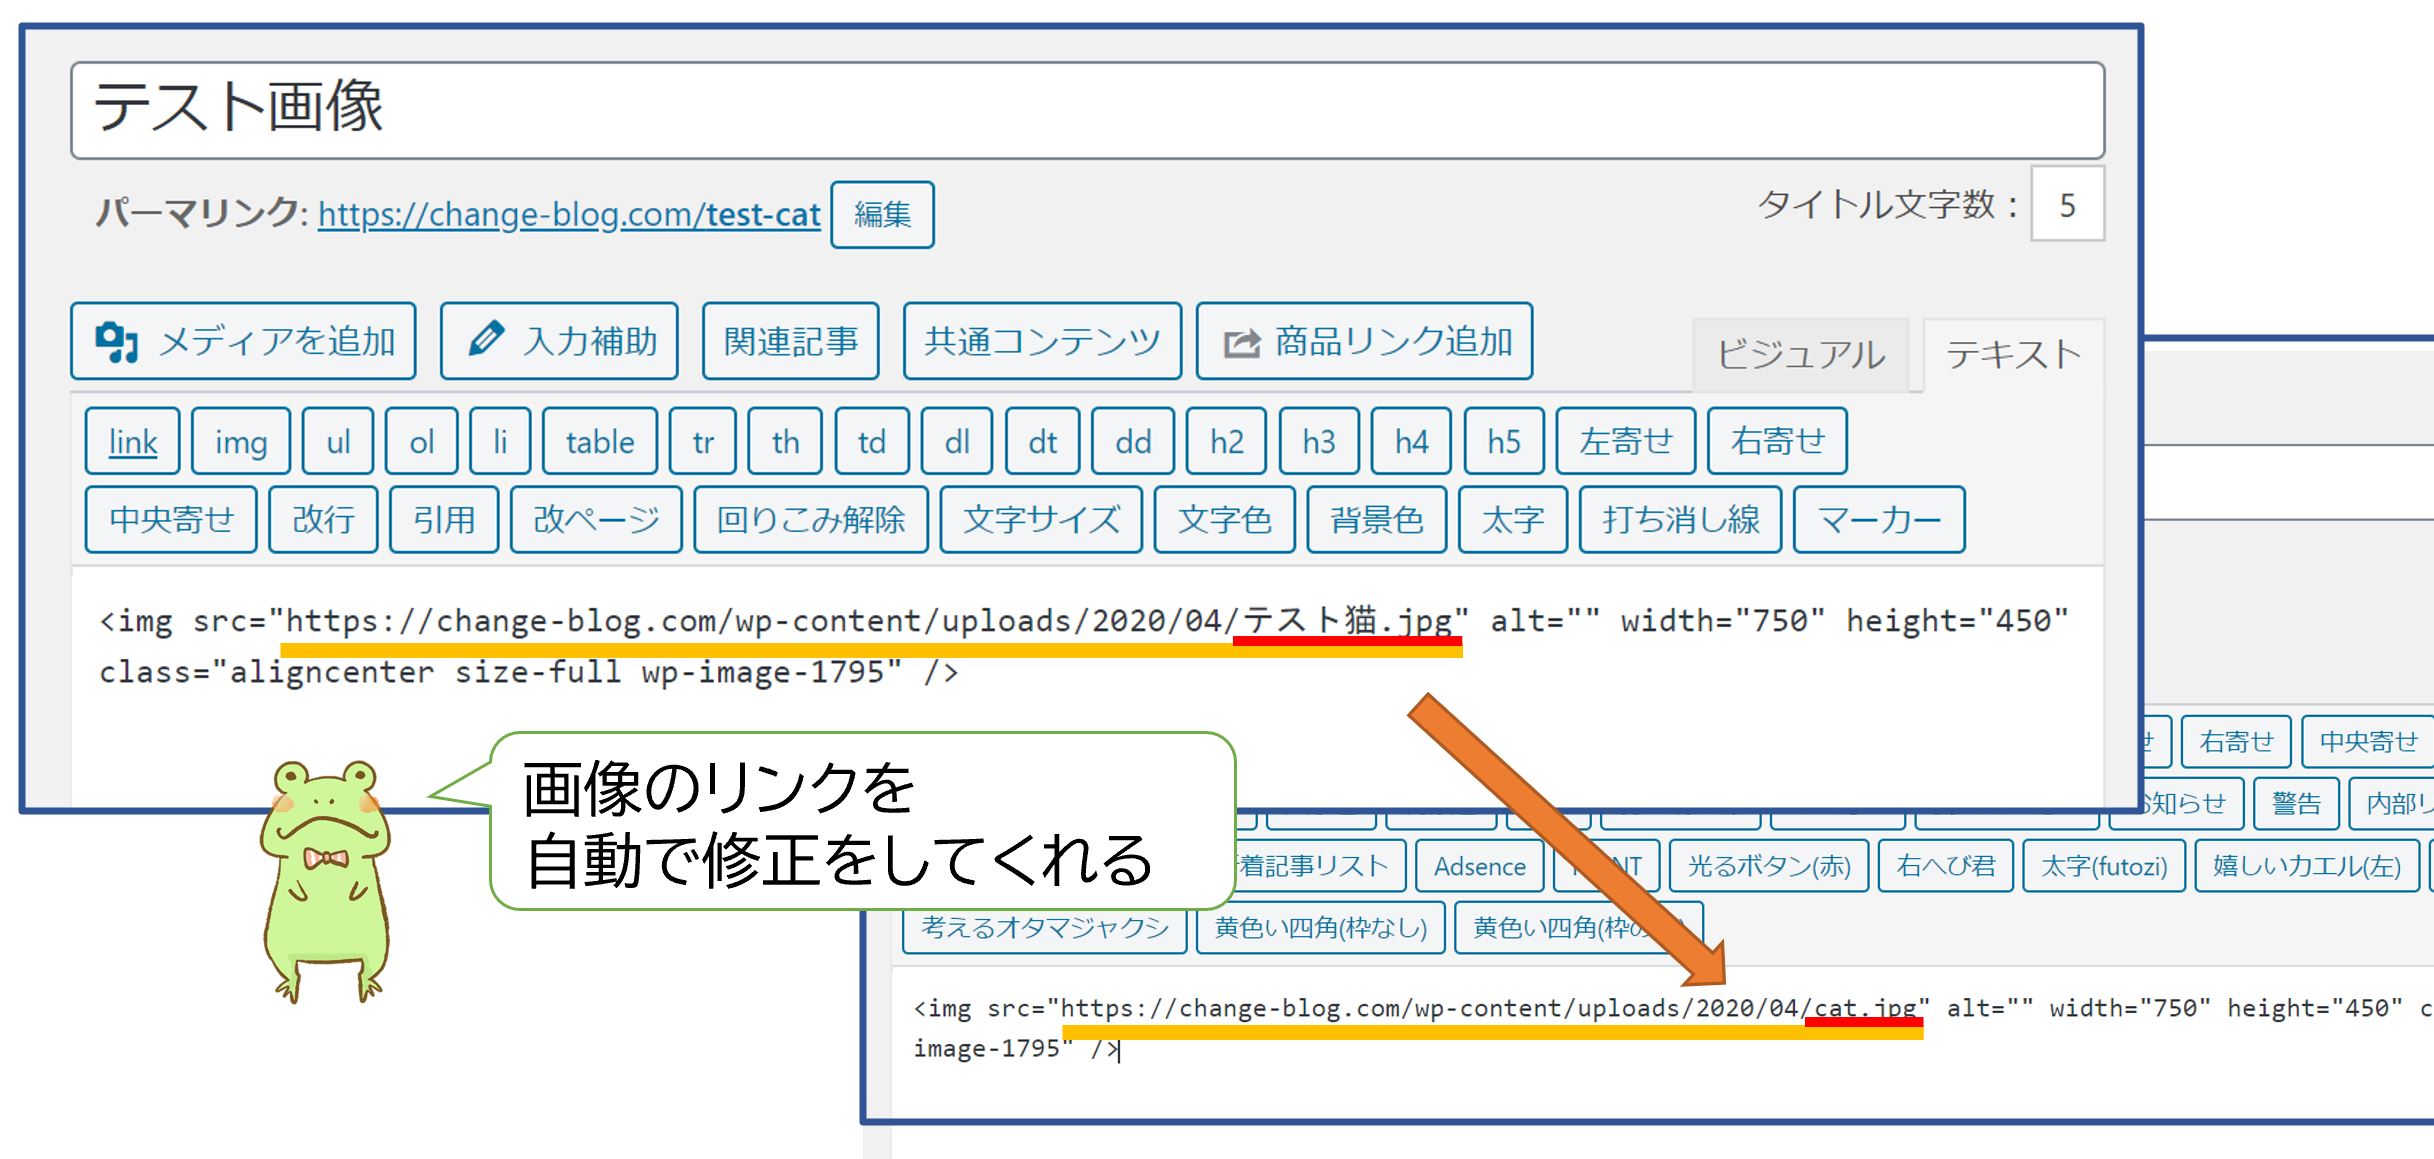Click the 入力補助 pencil icon button

coord(559,342)
